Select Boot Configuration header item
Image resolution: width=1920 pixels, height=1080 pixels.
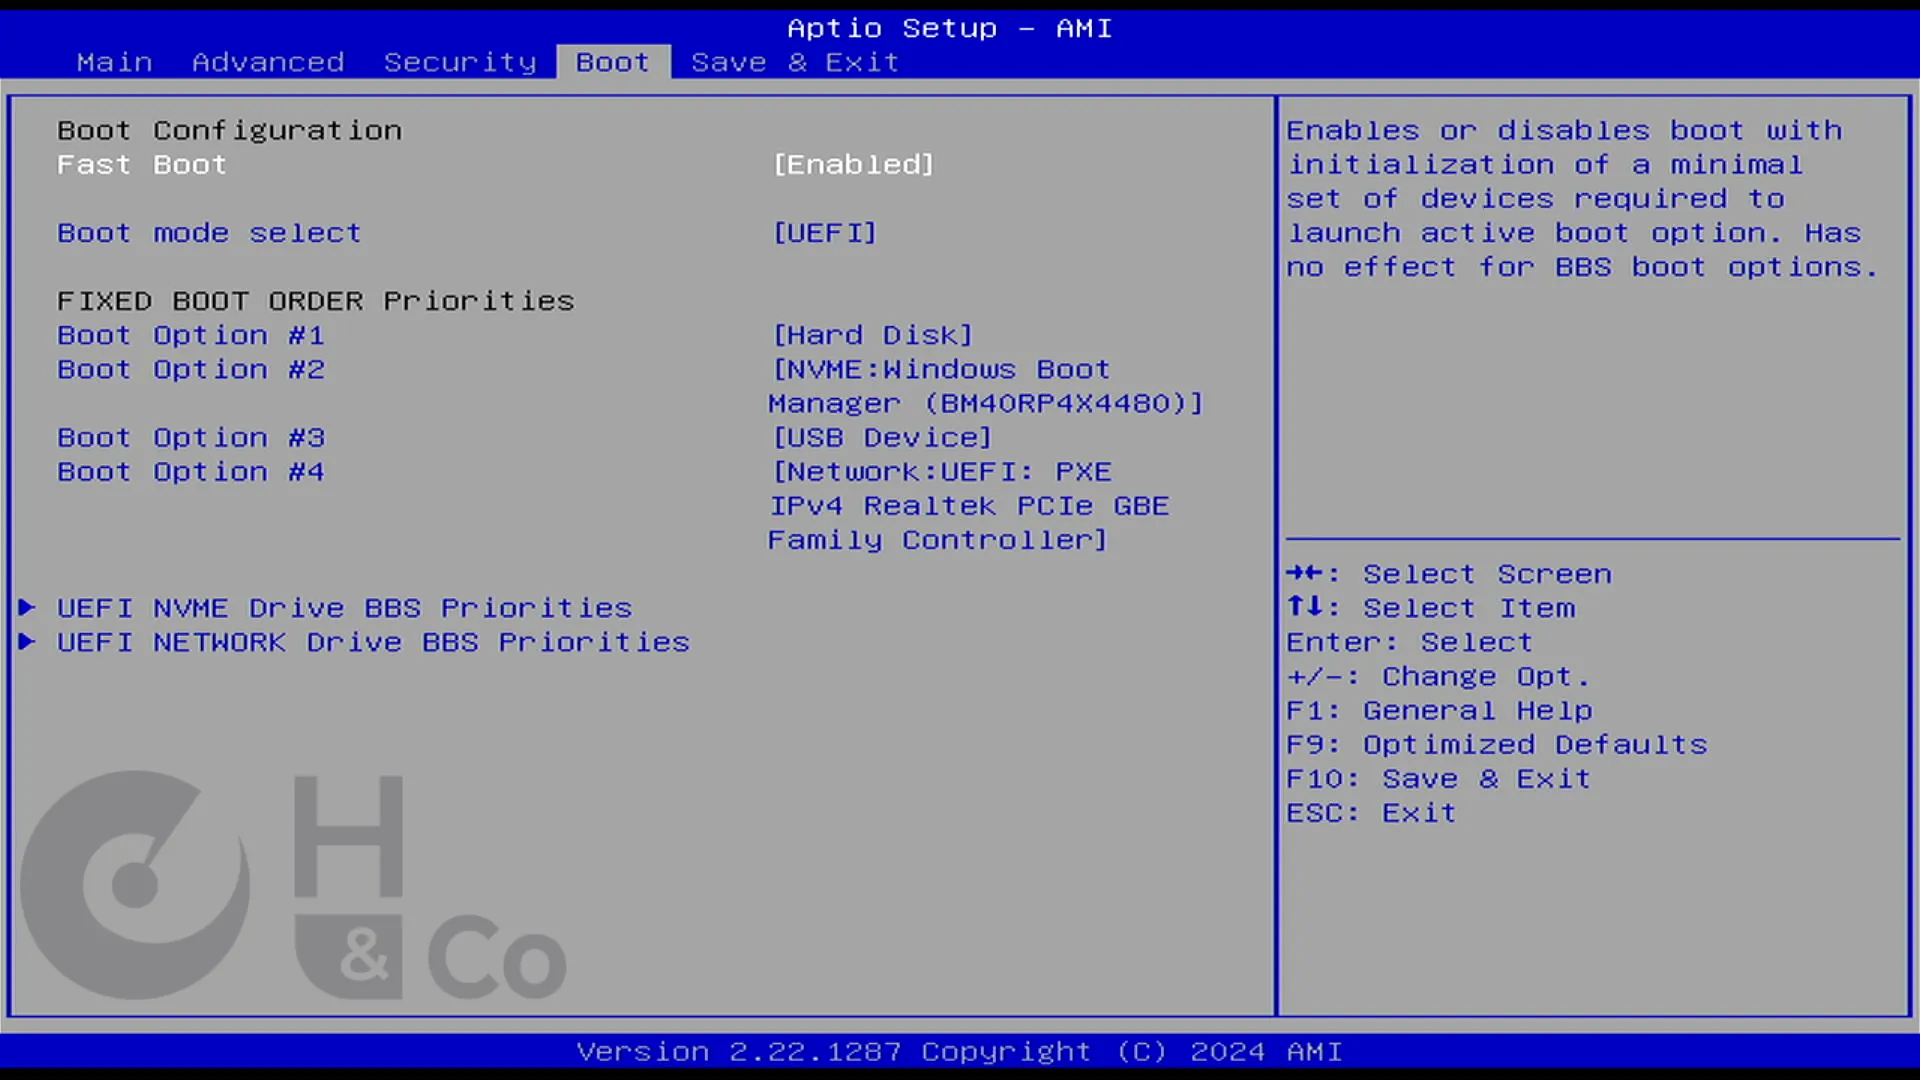[x=228, y=129]
